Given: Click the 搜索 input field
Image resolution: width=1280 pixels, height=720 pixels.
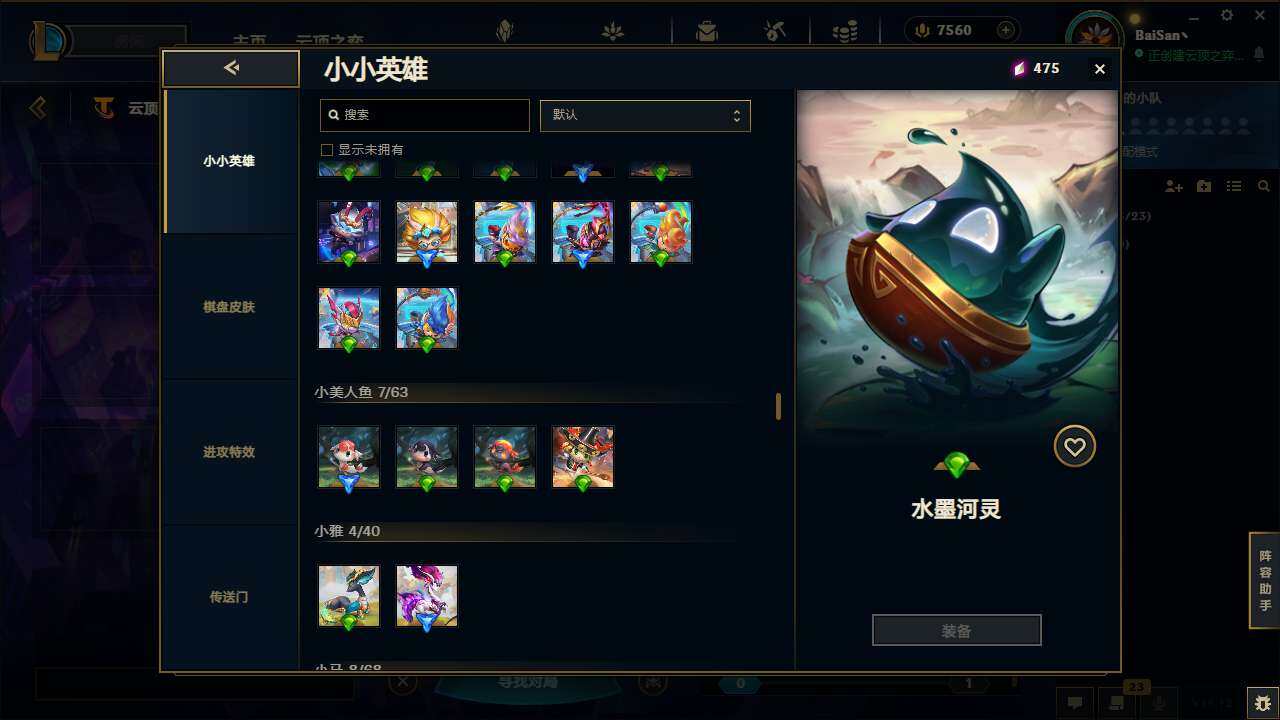Looking at the screenshot, I should coord(424,115).
